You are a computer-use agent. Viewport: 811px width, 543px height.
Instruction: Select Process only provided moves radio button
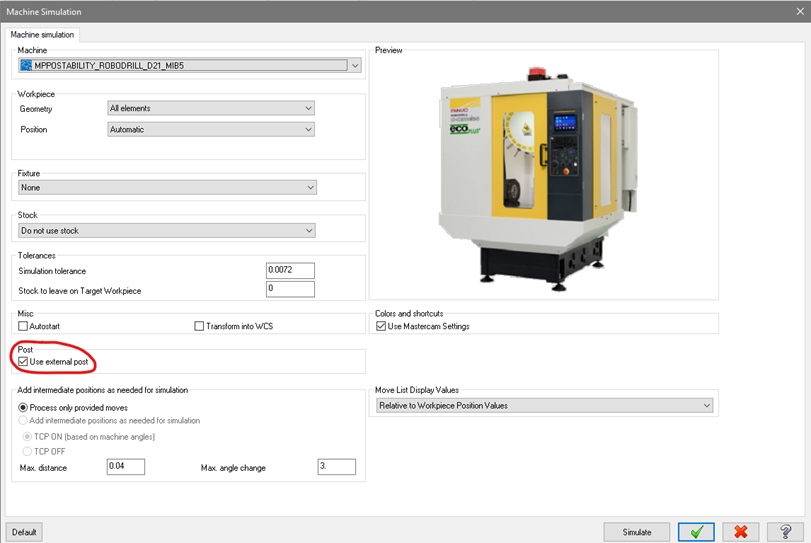pyautogui.click(x=25, y=407)
